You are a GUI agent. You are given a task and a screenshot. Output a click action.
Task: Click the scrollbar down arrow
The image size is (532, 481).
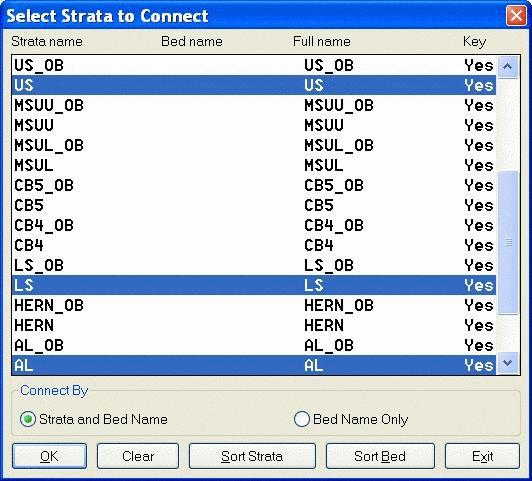tap(508, 363)
